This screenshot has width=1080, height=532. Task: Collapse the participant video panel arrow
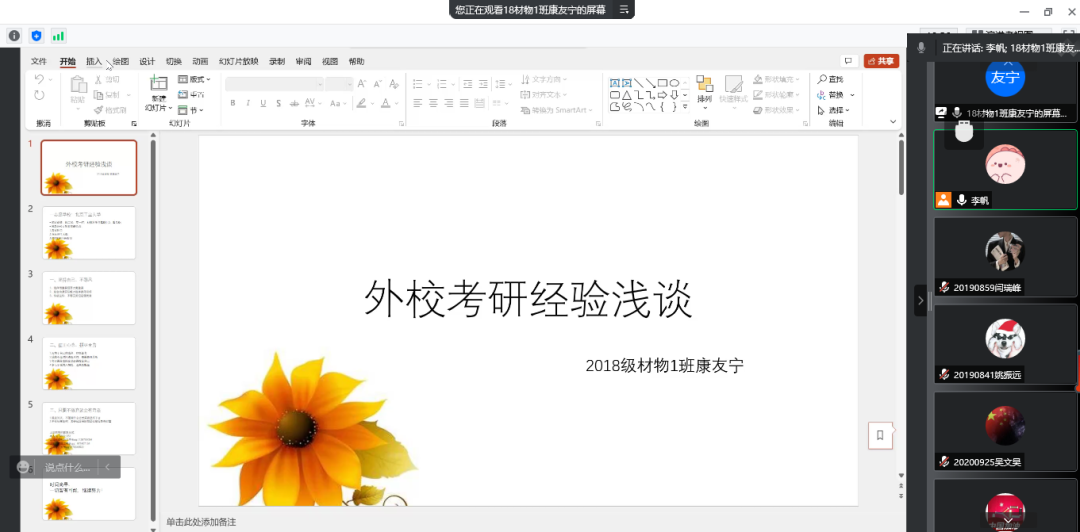point(920,300)
